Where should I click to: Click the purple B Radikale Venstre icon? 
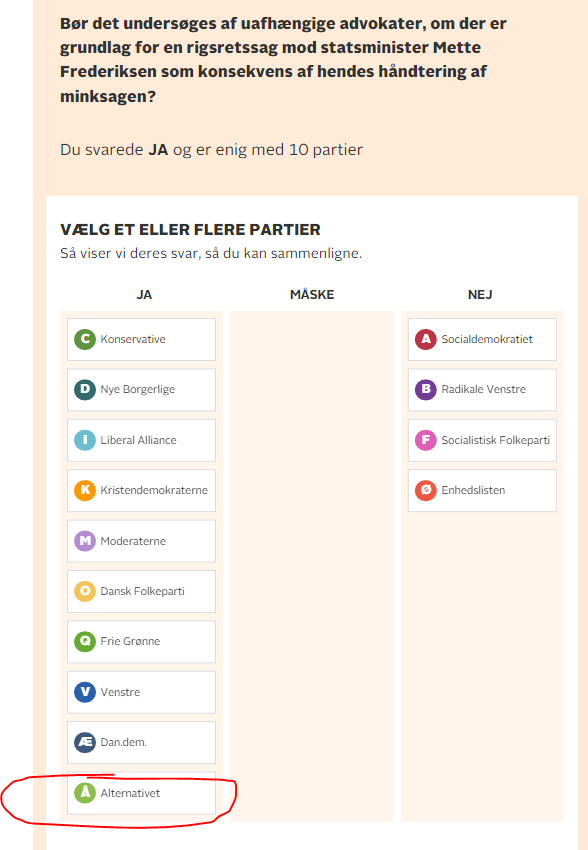[x=426, y=389]
